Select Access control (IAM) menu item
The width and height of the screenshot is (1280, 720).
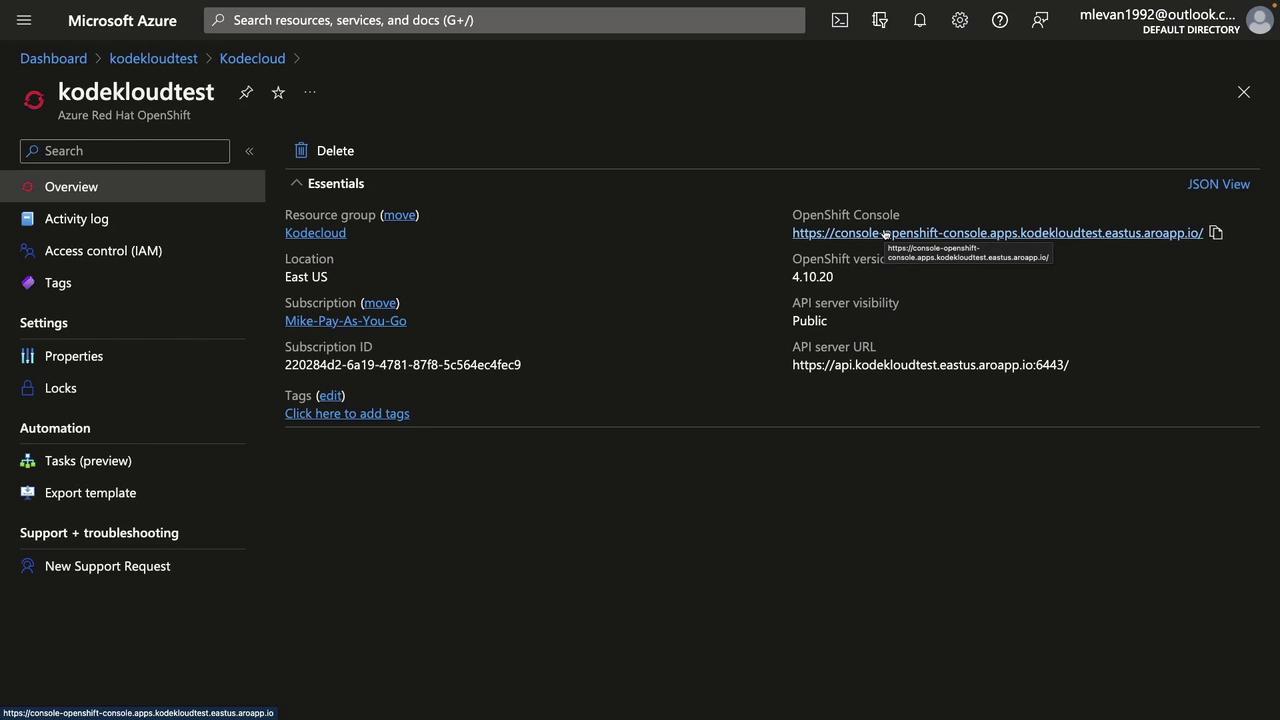coord(103,251)
